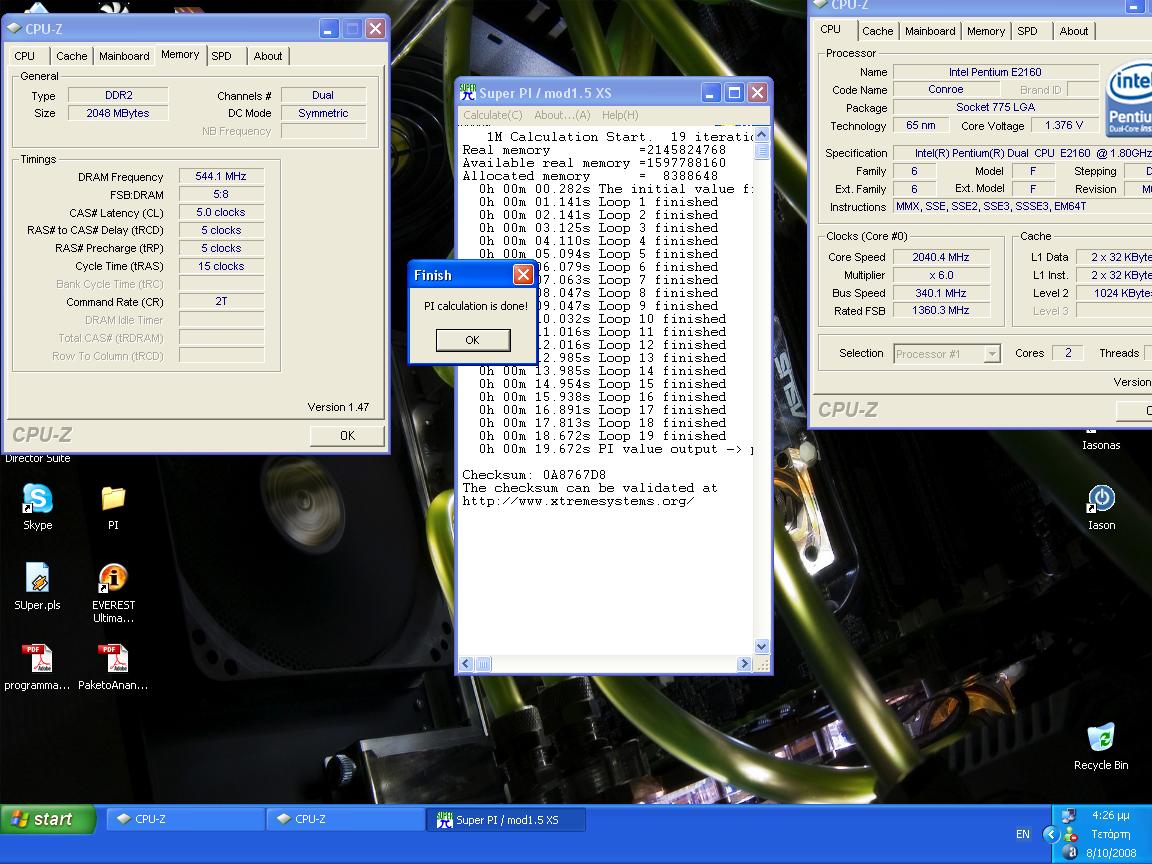Click Super PI horizontal scrollbar left arrow

tap(466, 664)
